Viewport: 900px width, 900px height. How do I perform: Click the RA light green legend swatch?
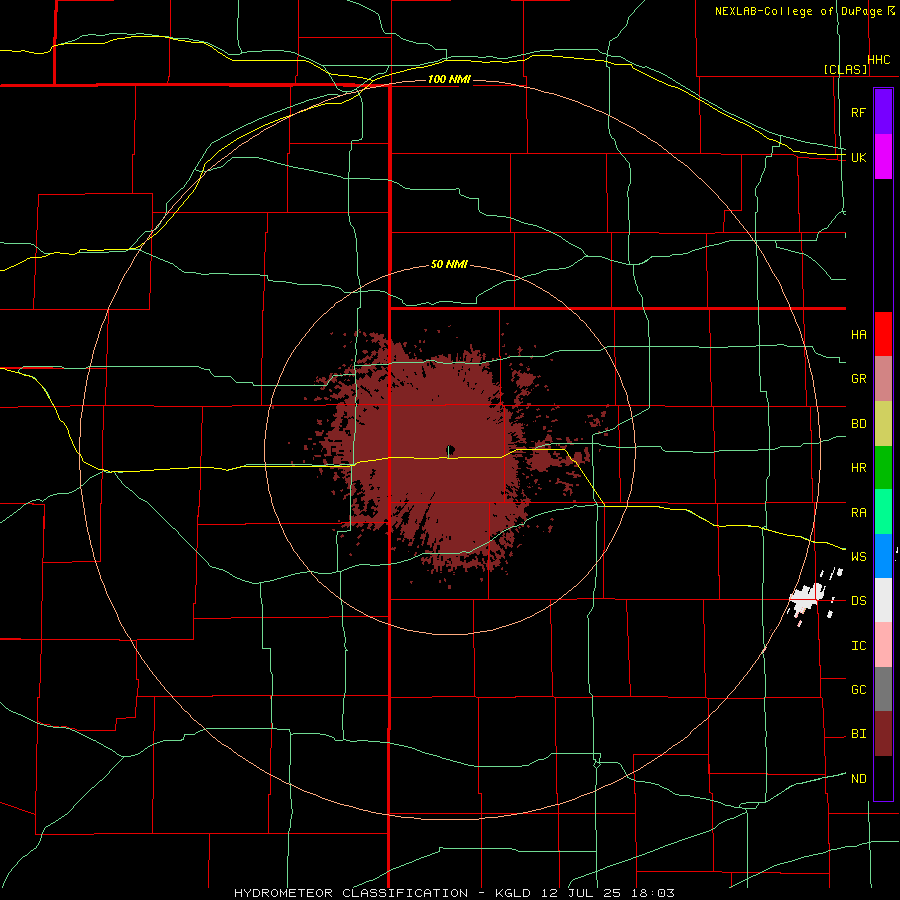883,512
